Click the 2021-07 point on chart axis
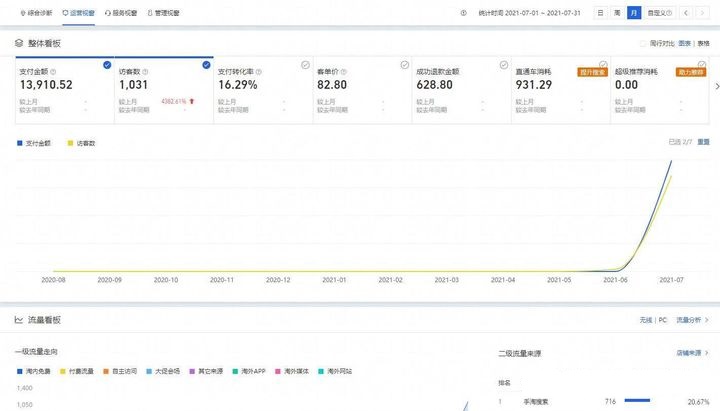Screen dimensions: 720x411 point(671,280)
